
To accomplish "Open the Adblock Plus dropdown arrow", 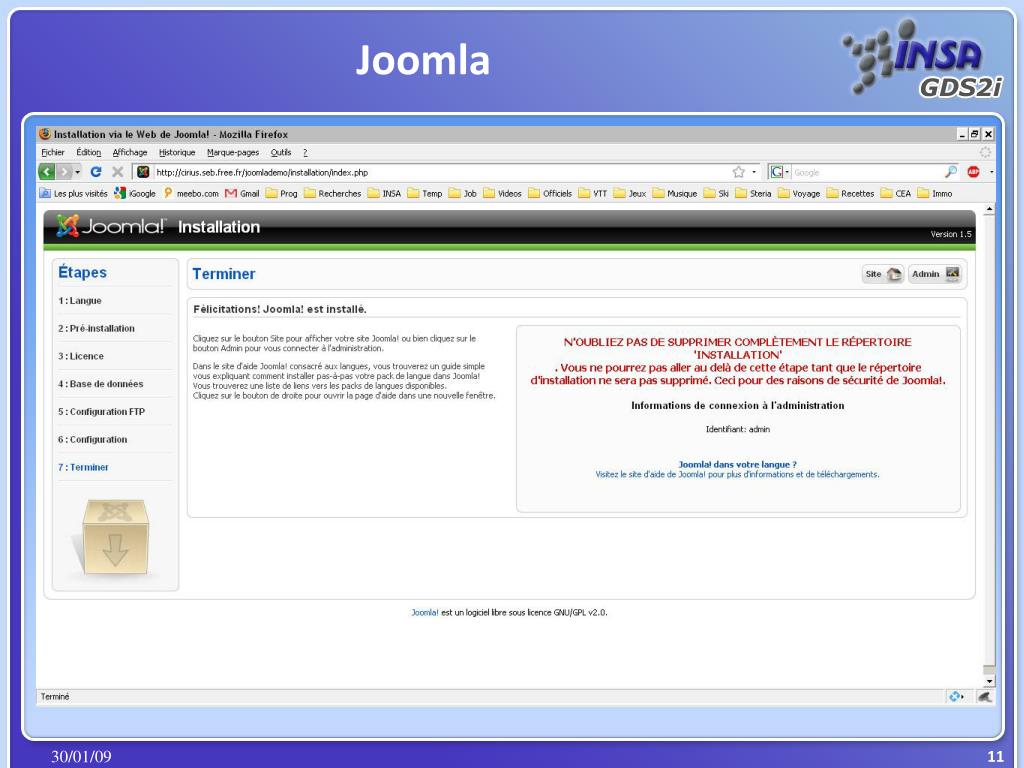I will (x=991, y=172).
